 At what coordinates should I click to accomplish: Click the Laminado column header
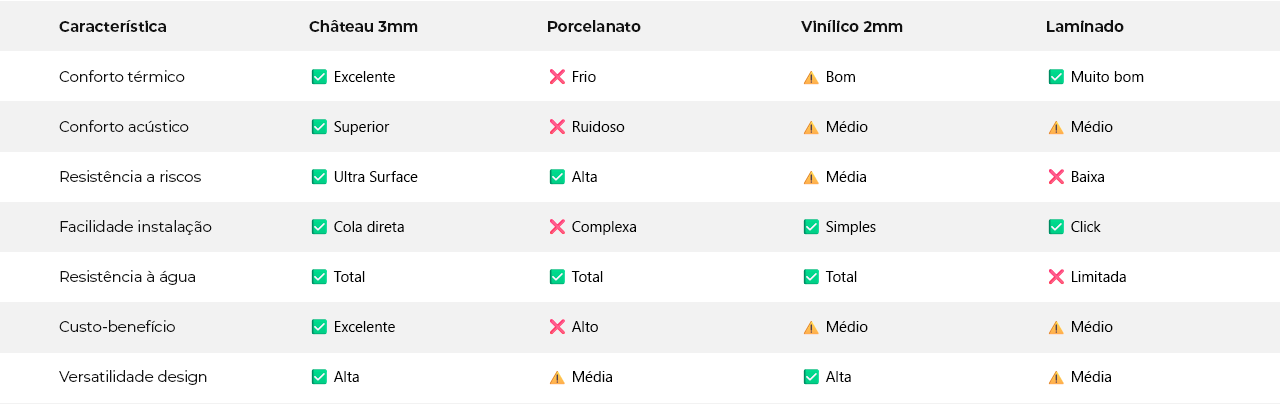coord(1084,27)
